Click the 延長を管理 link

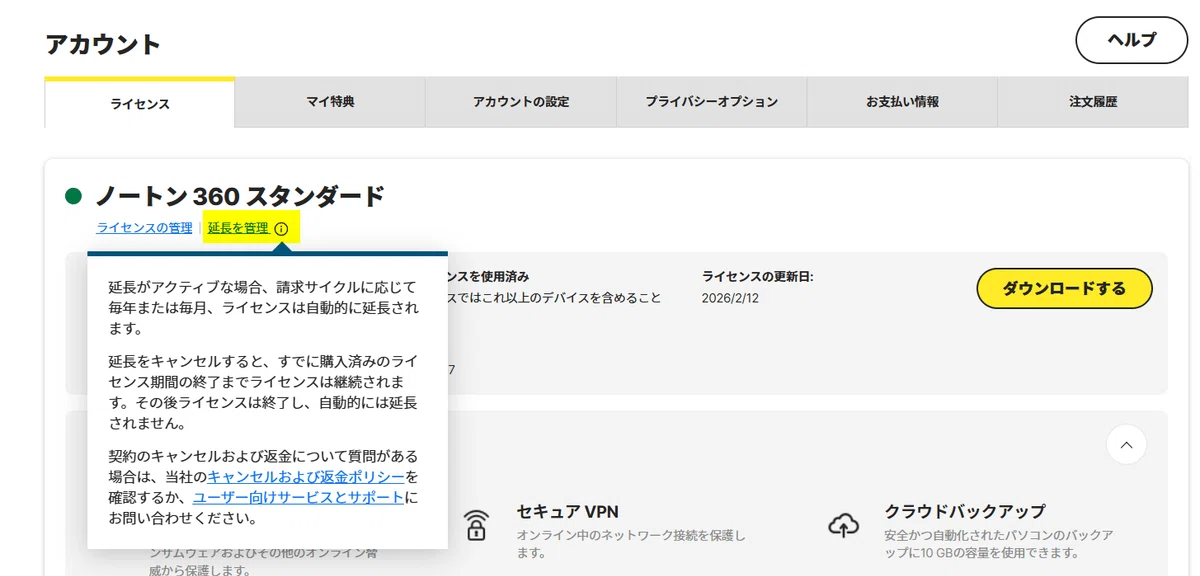(238, 228)
